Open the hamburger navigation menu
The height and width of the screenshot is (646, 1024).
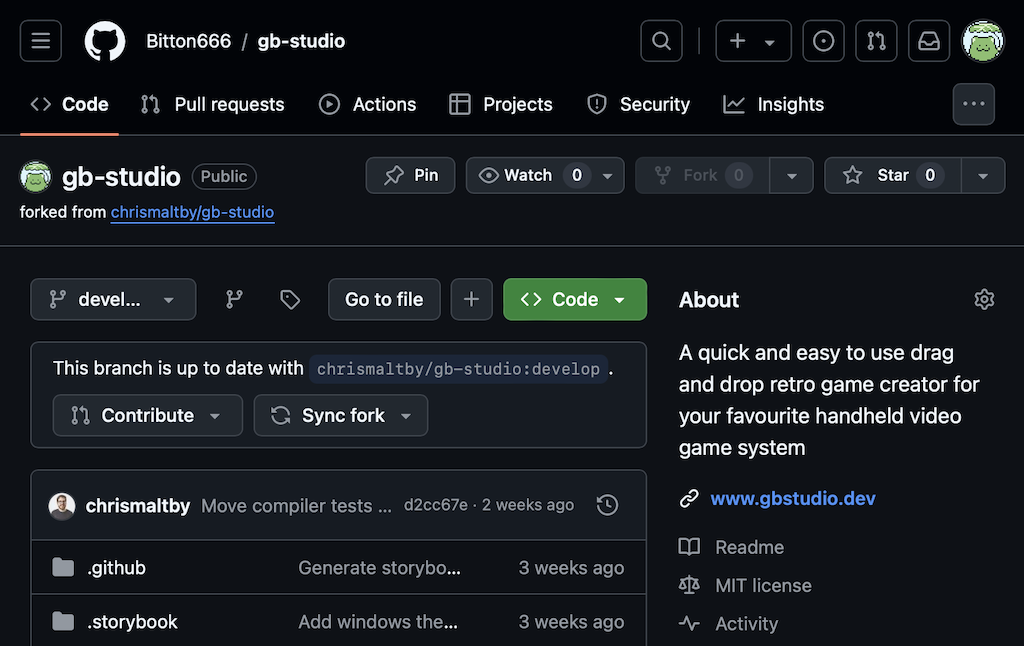pyautogui.click(x=40, y=40)
